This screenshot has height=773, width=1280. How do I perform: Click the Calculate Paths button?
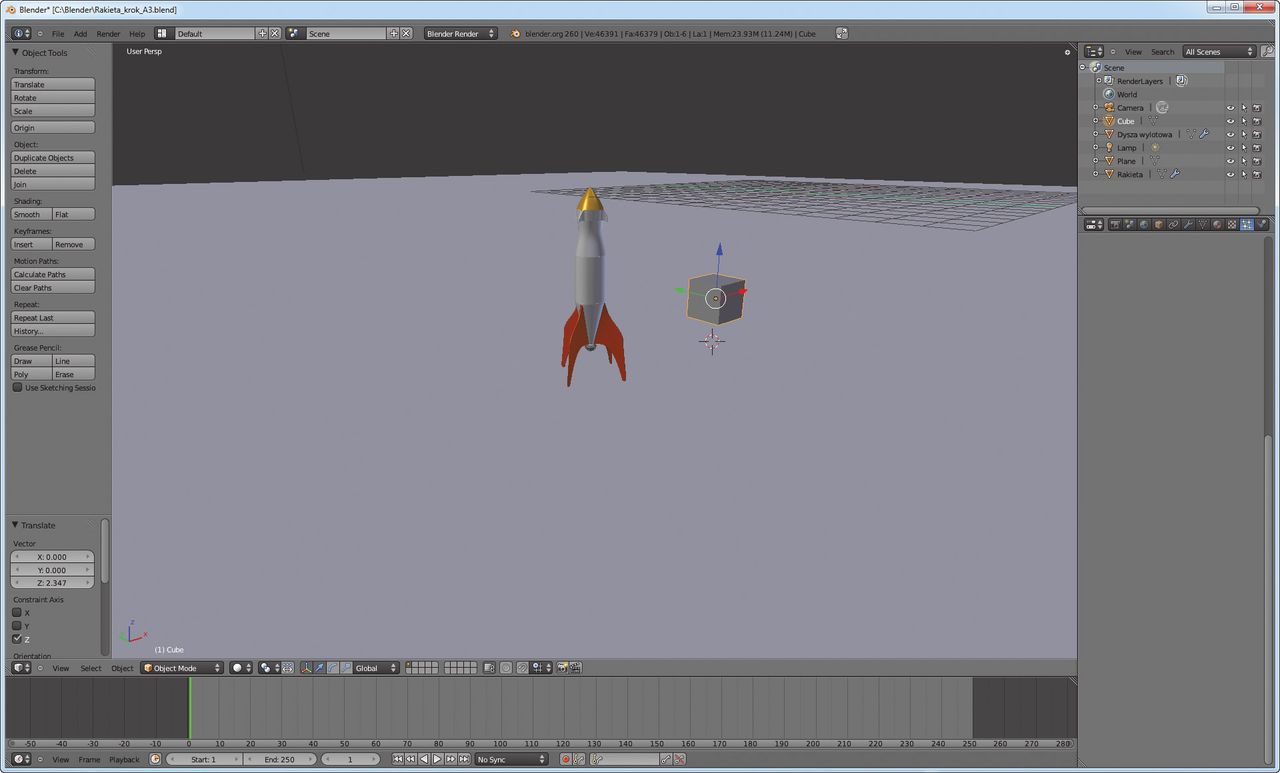53,274
